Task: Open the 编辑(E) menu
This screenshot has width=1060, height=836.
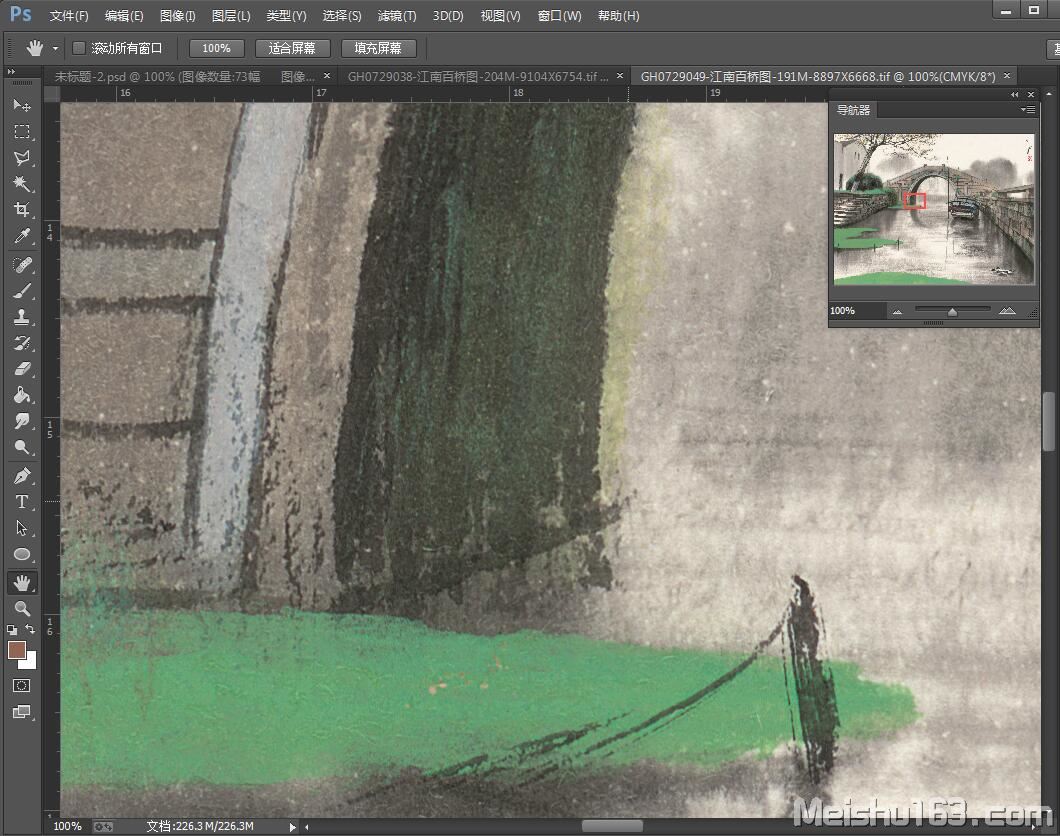Action: 124,16
